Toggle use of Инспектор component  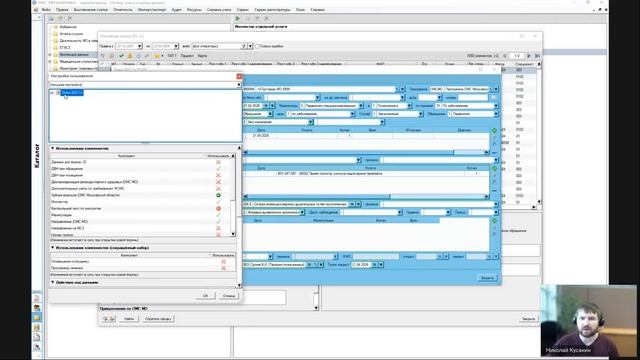(x=218, y=202)
